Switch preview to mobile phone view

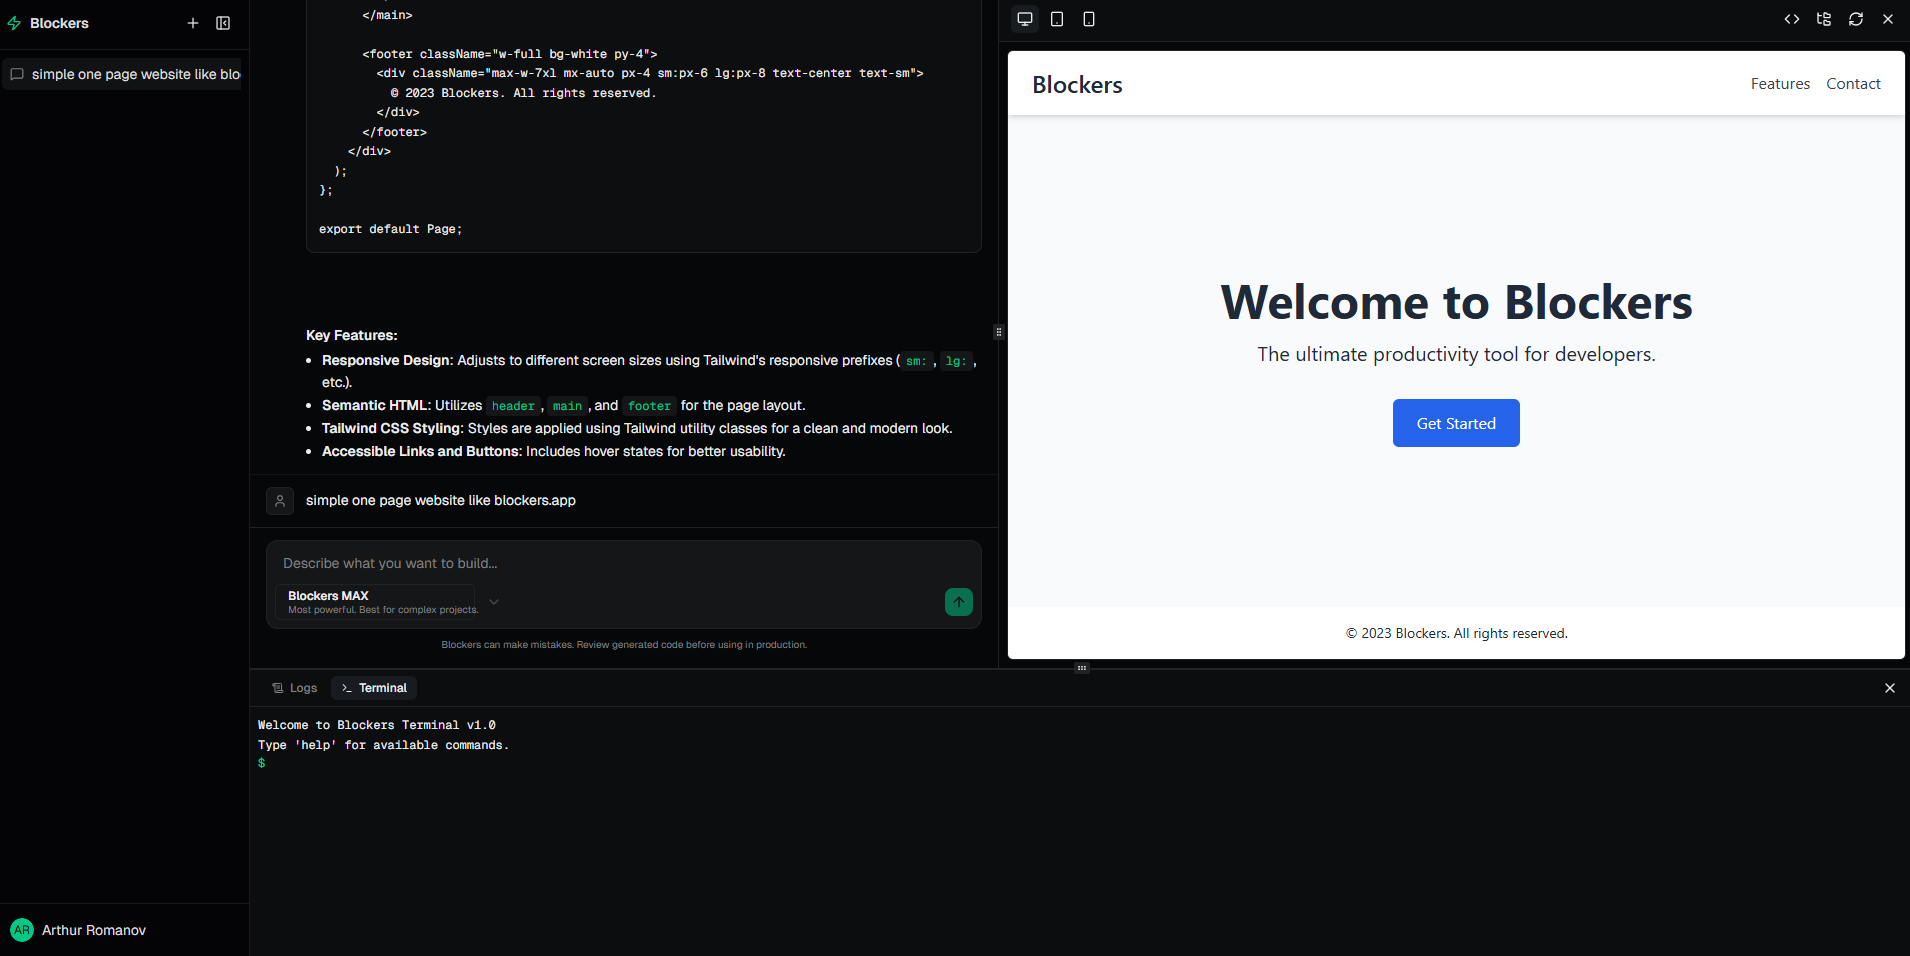click(x=1089, y=19)
